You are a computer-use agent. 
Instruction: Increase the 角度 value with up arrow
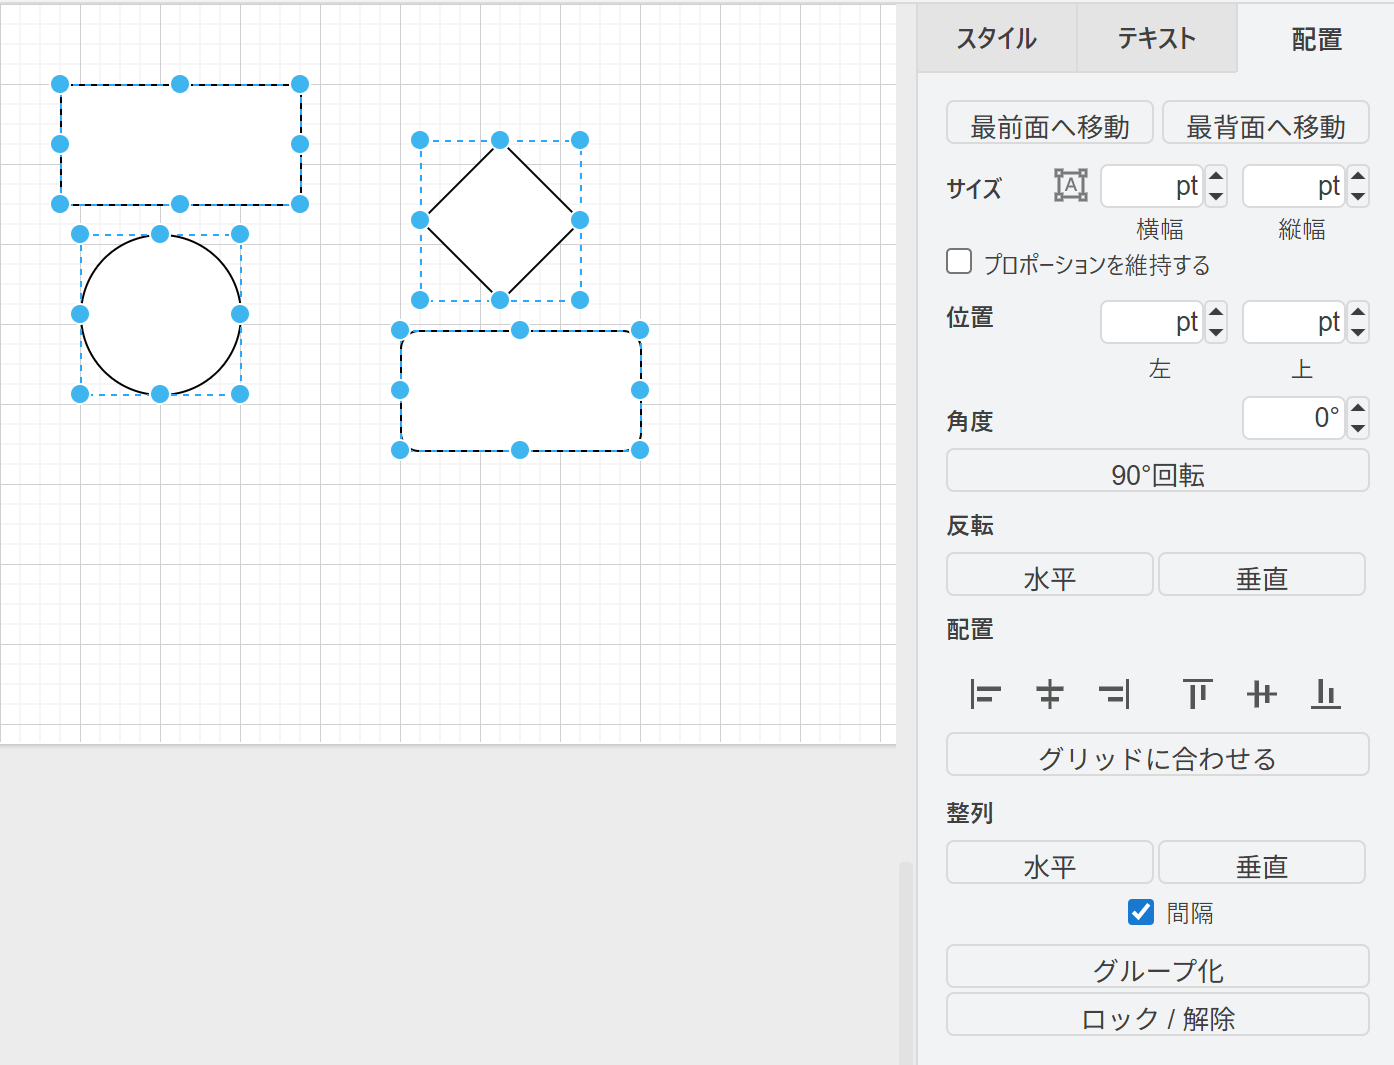pos(1357,408)
